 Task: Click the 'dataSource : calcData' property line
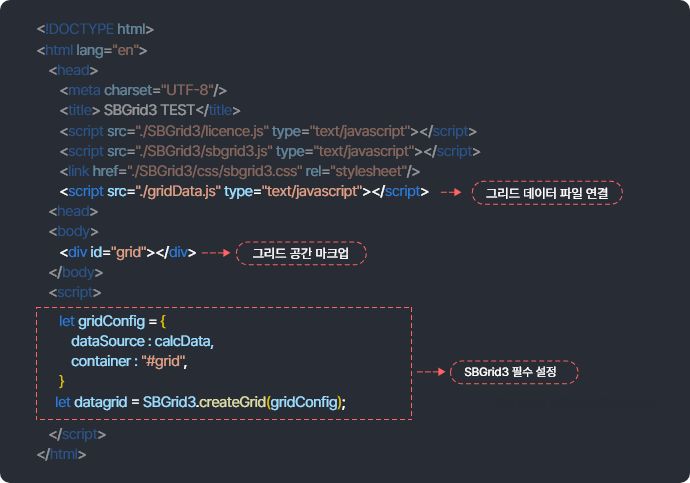(142, 342)
